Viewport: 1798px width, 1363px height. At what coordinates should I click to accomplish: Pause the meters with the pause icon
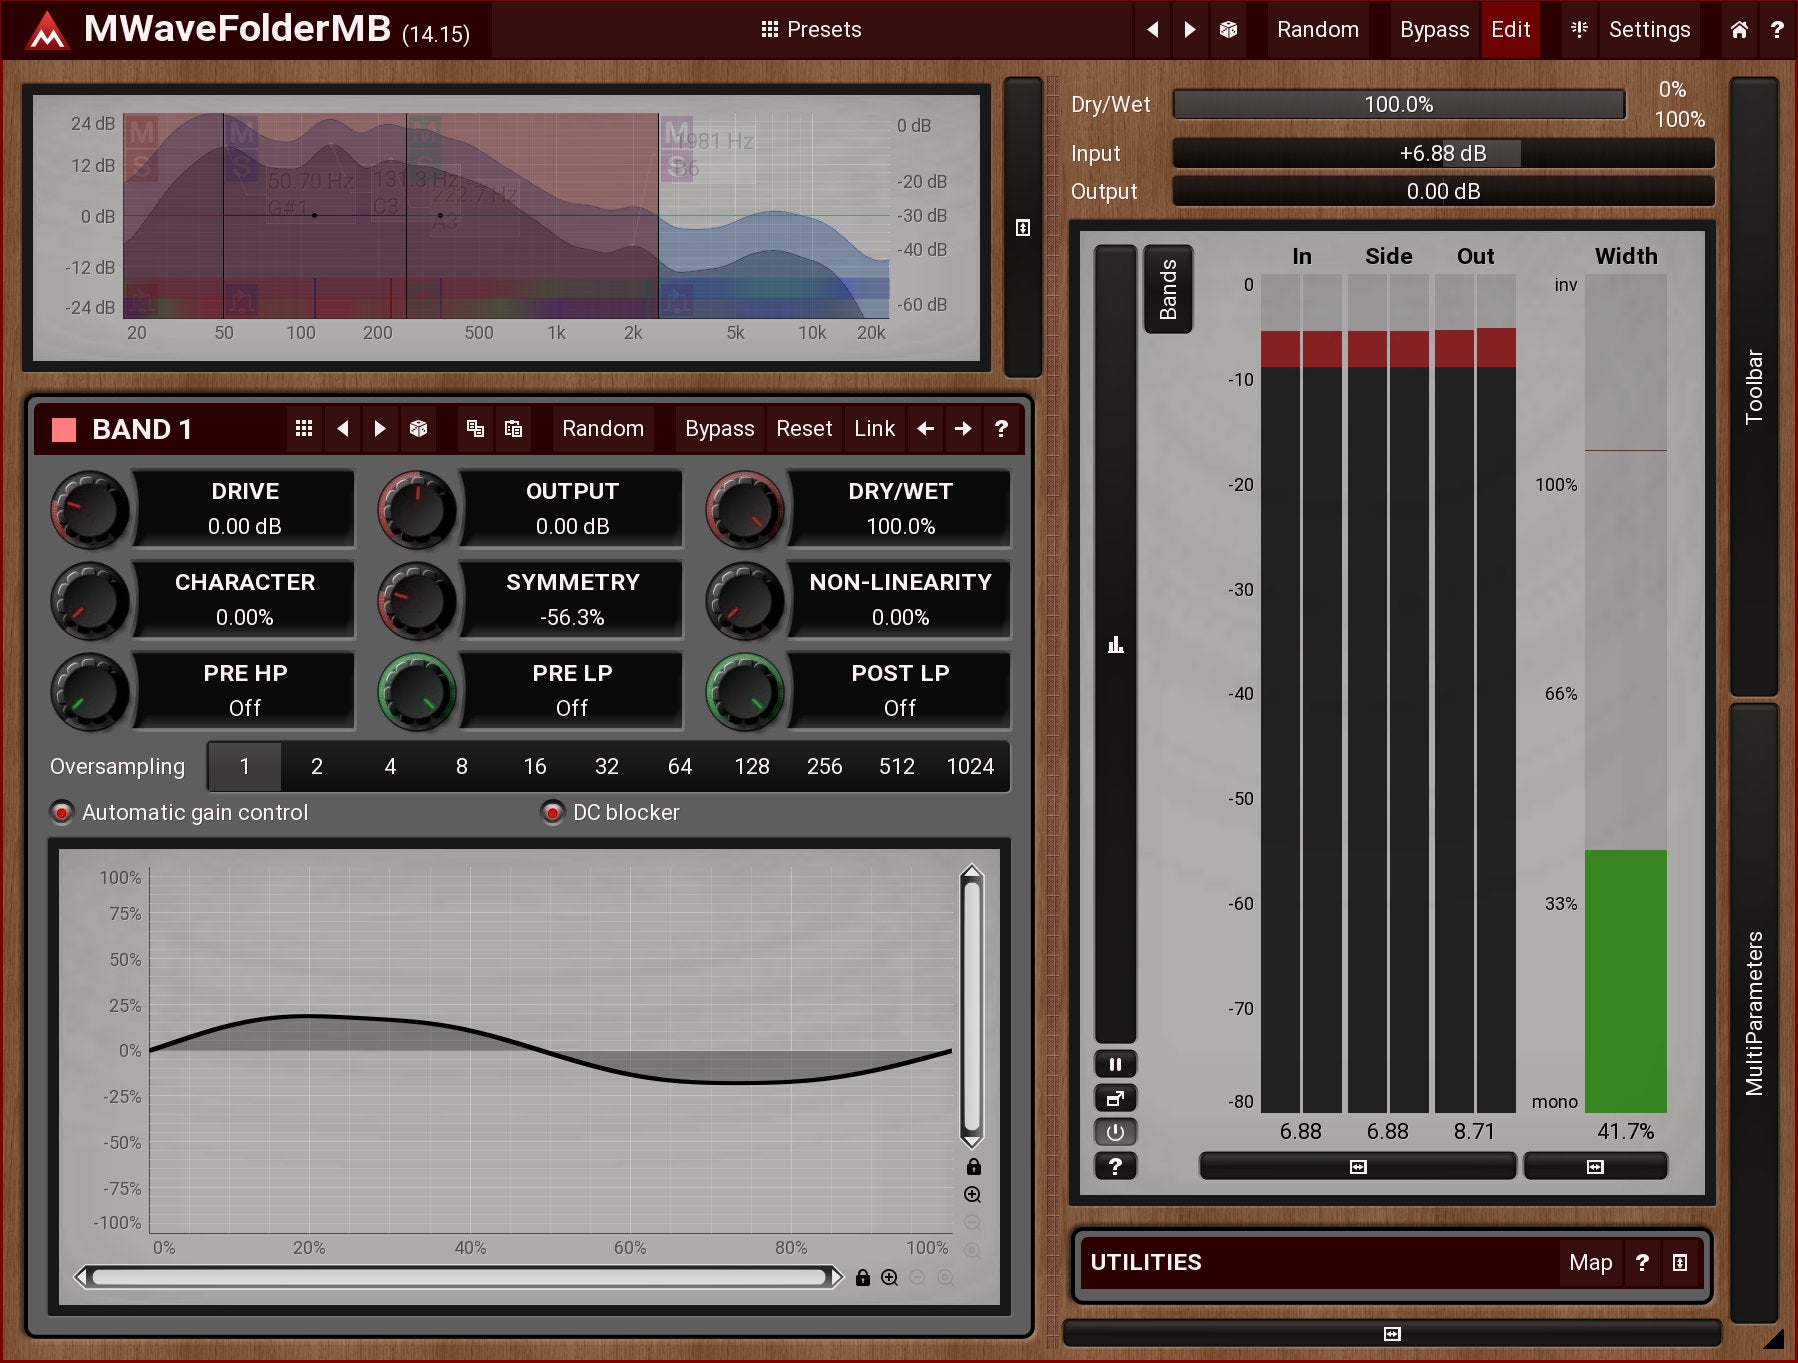1115,1064
